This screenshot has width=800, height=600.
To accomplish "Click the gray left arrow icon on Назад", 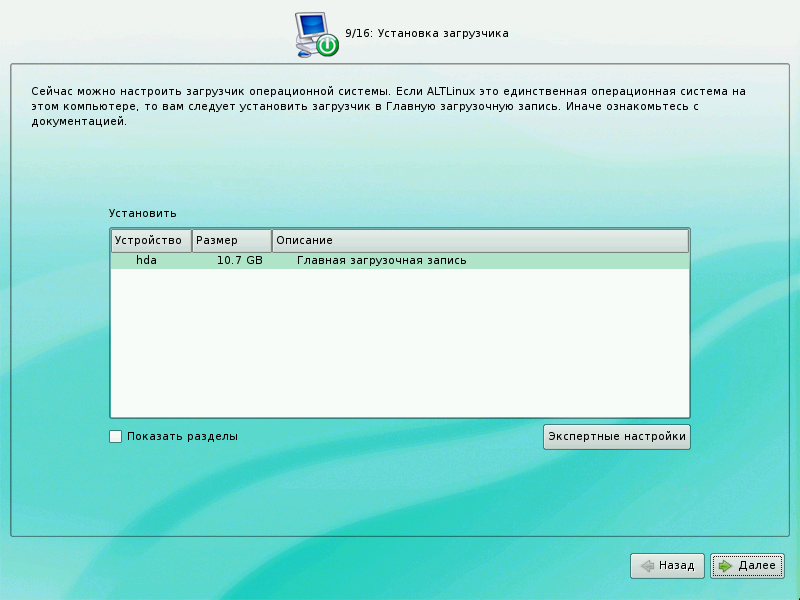I will [x=648, y=566].
